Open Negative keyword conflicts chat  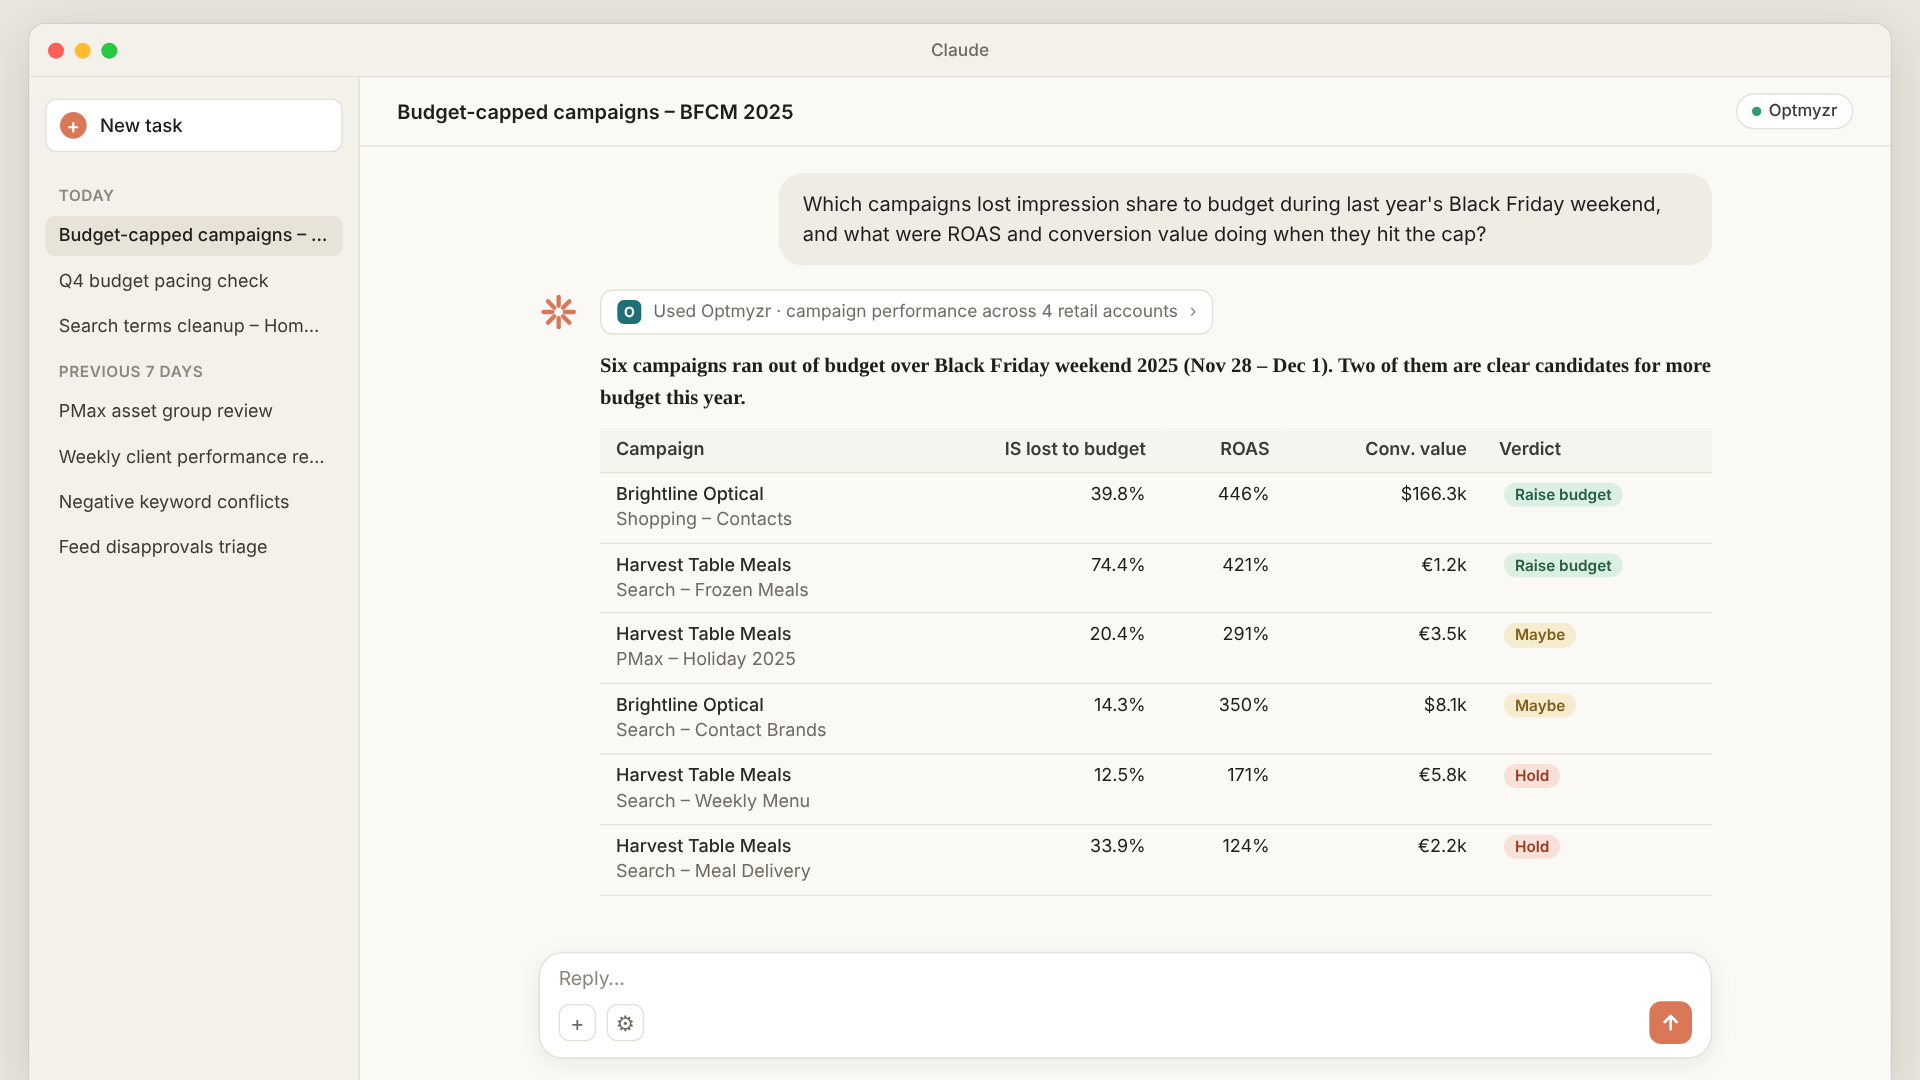click(194, 502)
